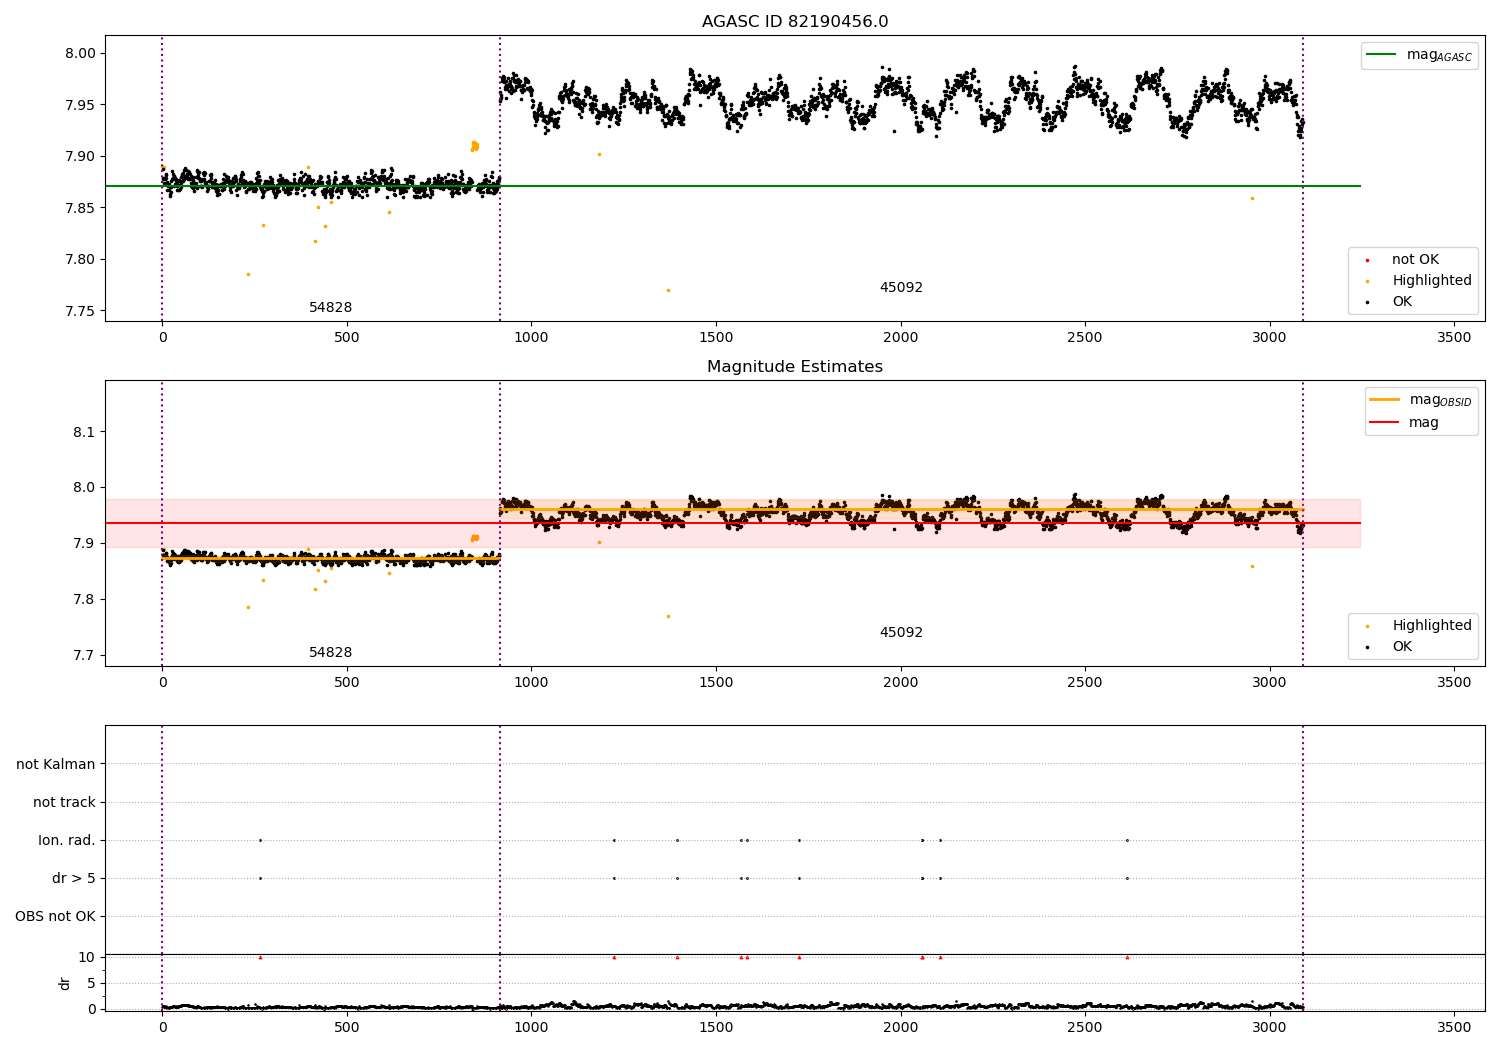Viewport: 1500px width, 1050px height.
Task: Click the first red triangle marker in dr panel
Action: point(260,957)
